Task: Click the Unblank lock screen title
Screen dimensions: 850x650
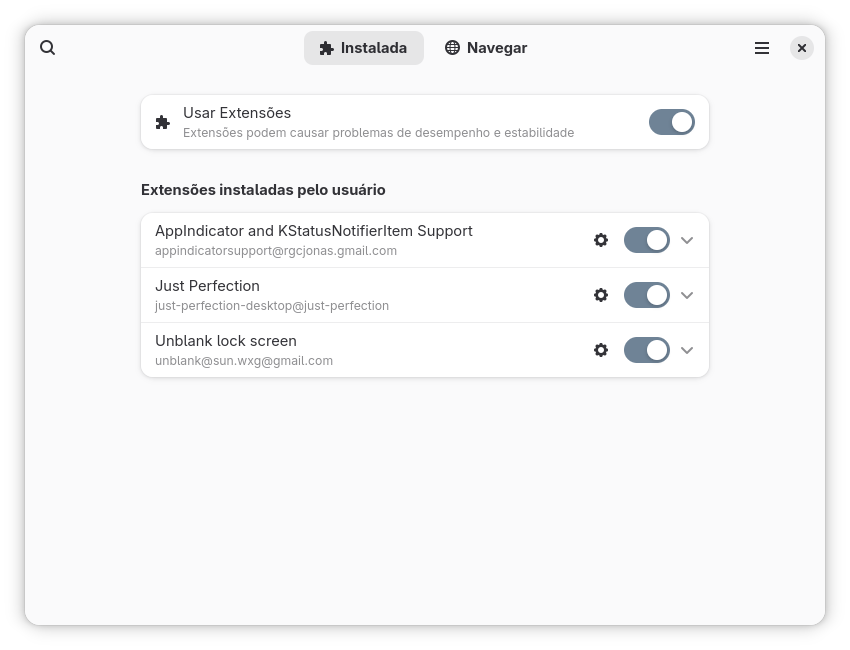Action: tap(226, 341)
